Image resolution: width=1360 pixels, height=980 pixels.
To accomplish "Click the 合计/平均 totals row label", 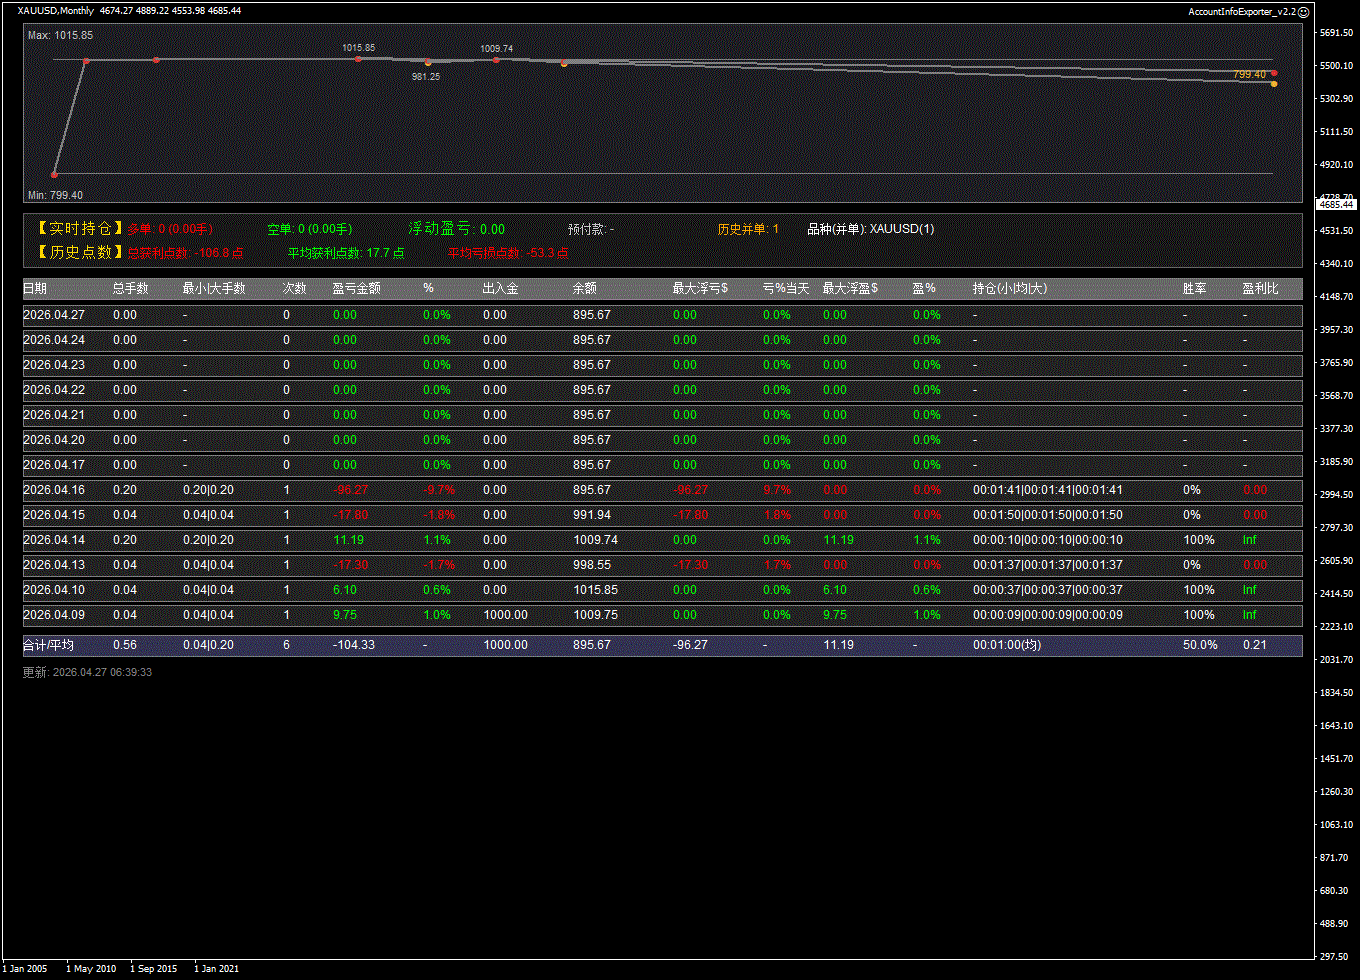I will 48,645.
